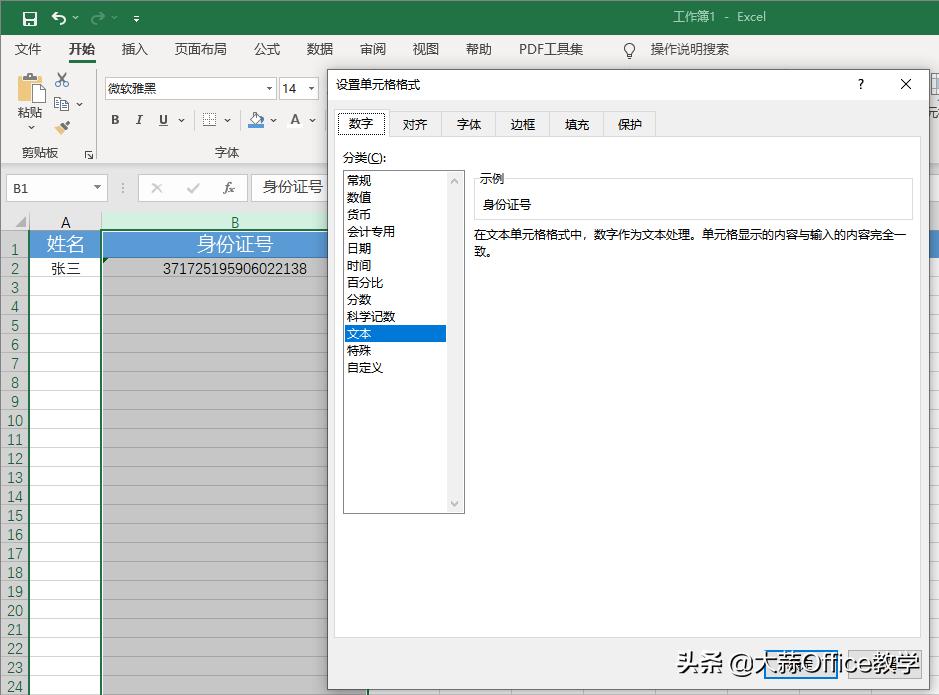Click the Paste icon
Image resolution: width=939 pixels, height=695 pixels.
pyautogui.click(x=30, y=90)
